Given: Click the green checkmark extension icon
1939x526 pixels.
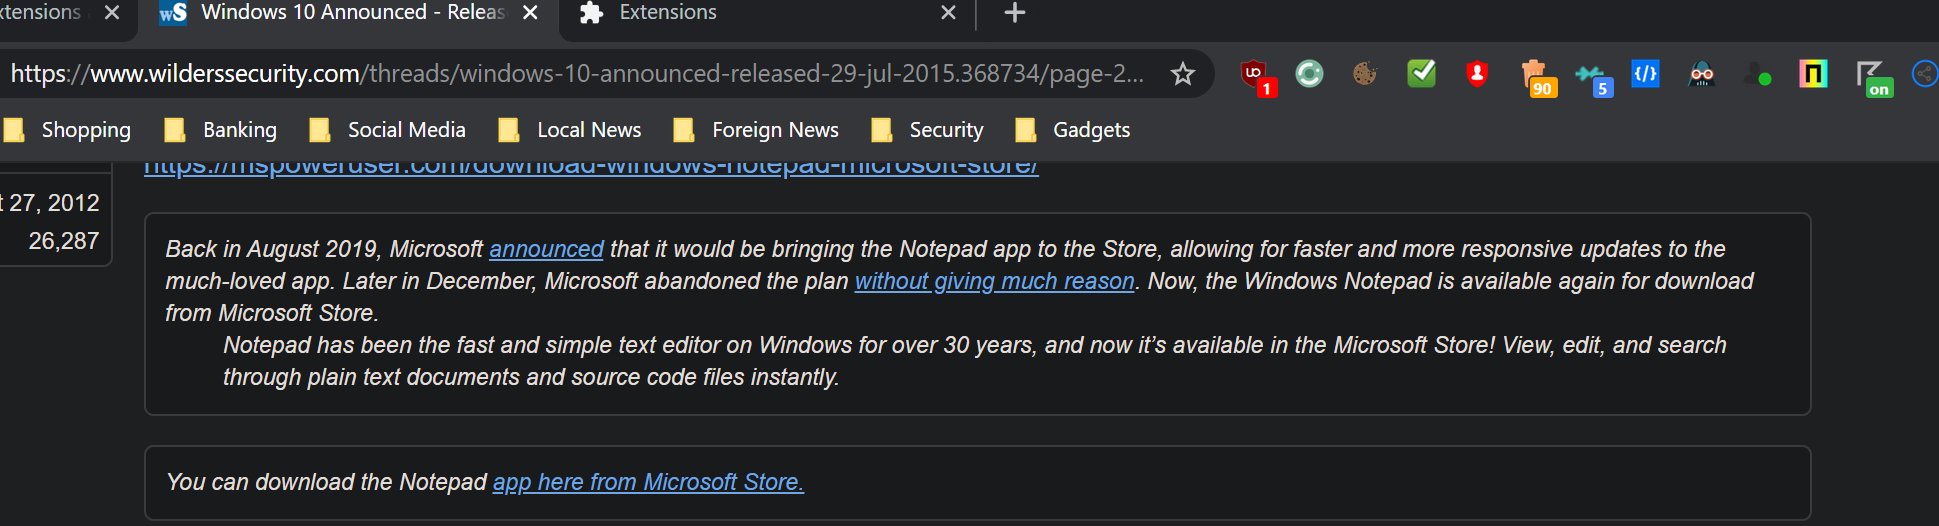Looking at the screenshot, I should 1421,74.
